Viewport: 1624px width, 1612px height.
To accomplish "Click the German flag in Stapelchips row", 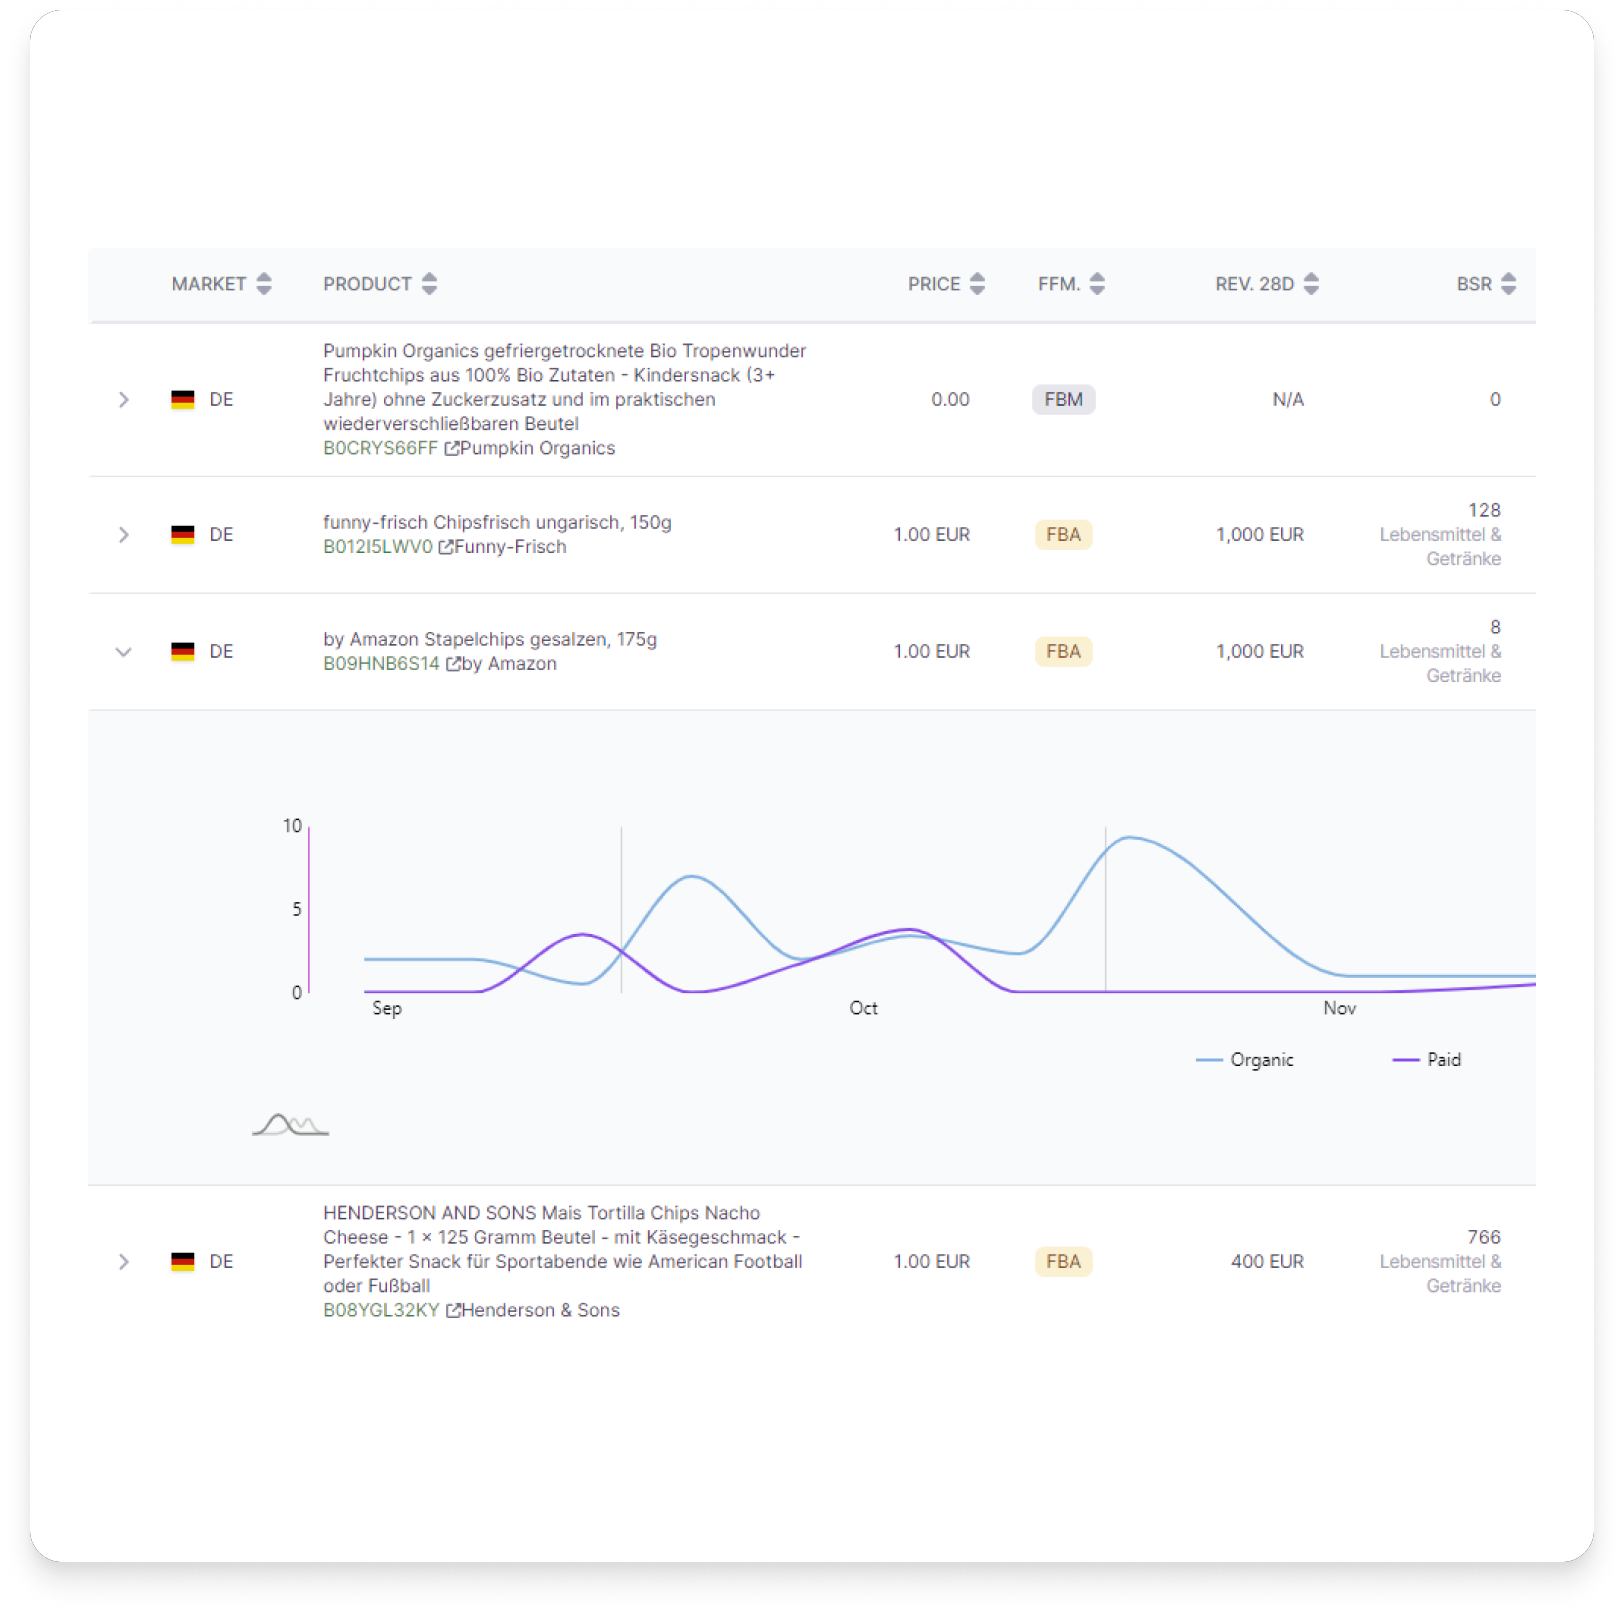I will pyautogui.click(x=183, y=652).
